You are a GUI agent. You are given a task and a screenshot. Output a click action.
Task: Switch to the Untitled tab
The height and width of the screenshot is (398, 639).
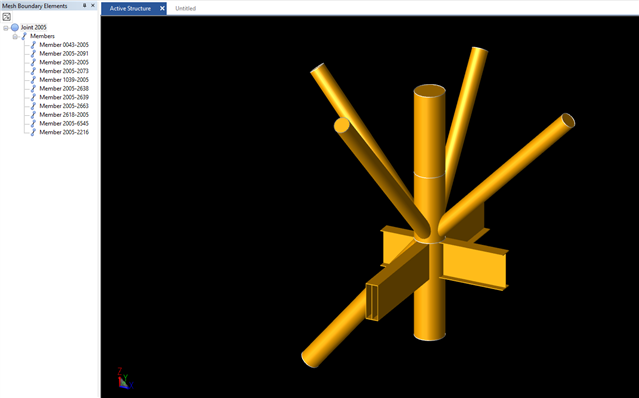point(185,8)
